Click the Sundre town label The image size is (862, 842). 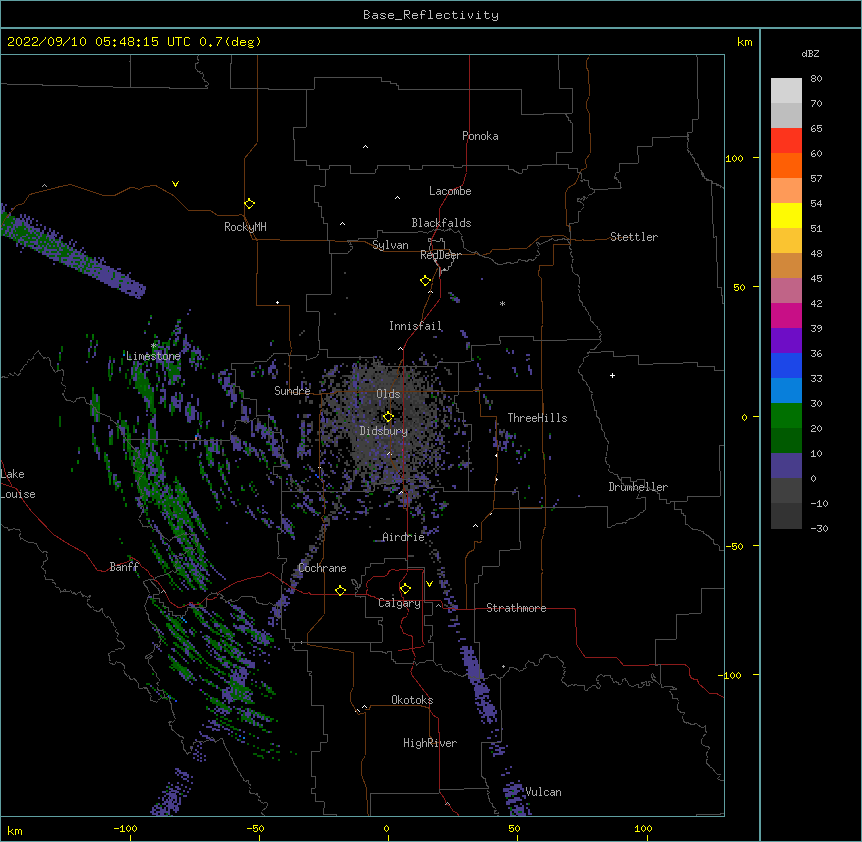(x=292, y=391)
